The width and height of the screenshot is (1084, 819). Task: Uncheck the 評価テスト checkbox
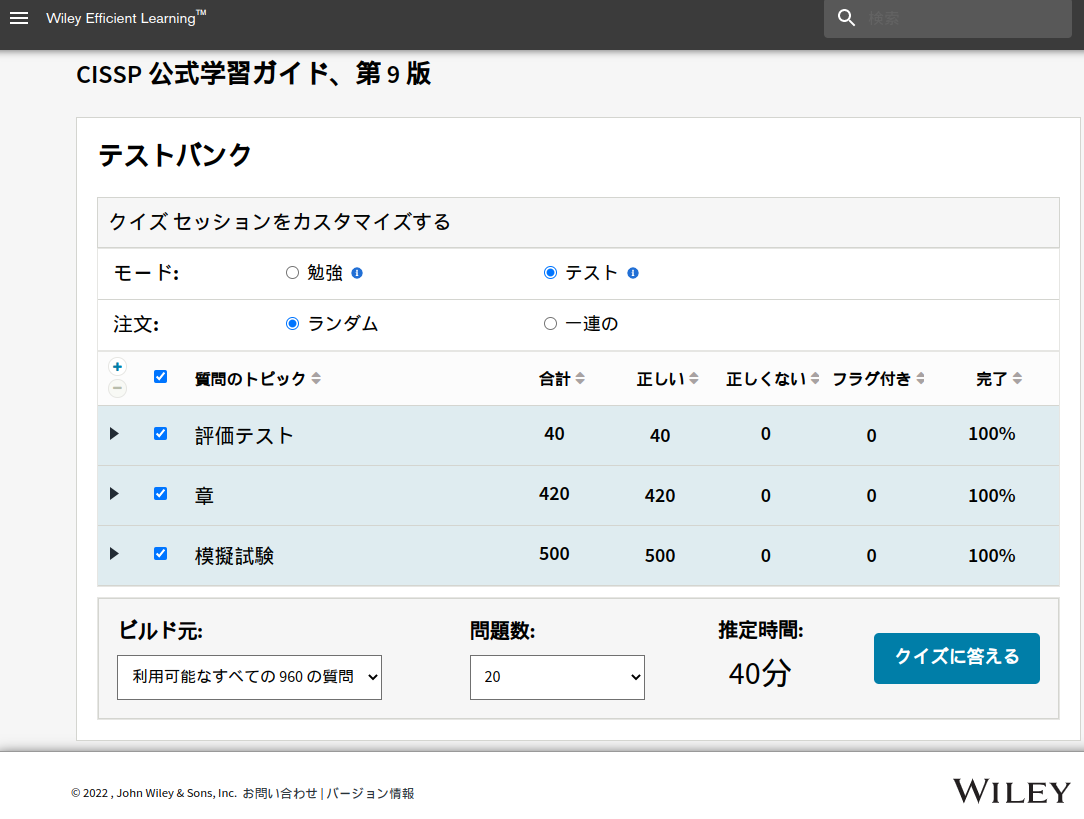[160, 434]
